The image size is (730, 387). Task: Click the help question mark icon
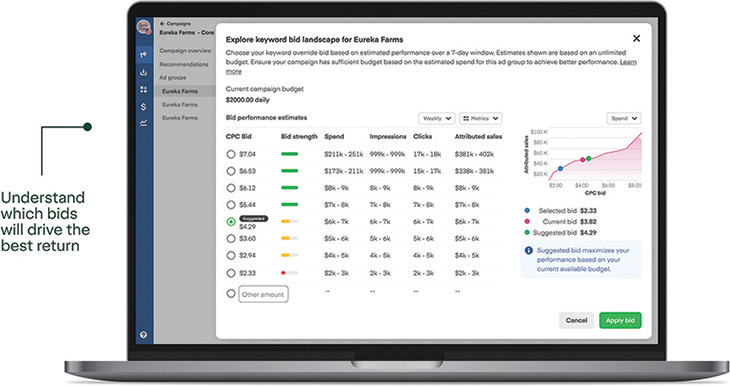[x=143, y=334]
